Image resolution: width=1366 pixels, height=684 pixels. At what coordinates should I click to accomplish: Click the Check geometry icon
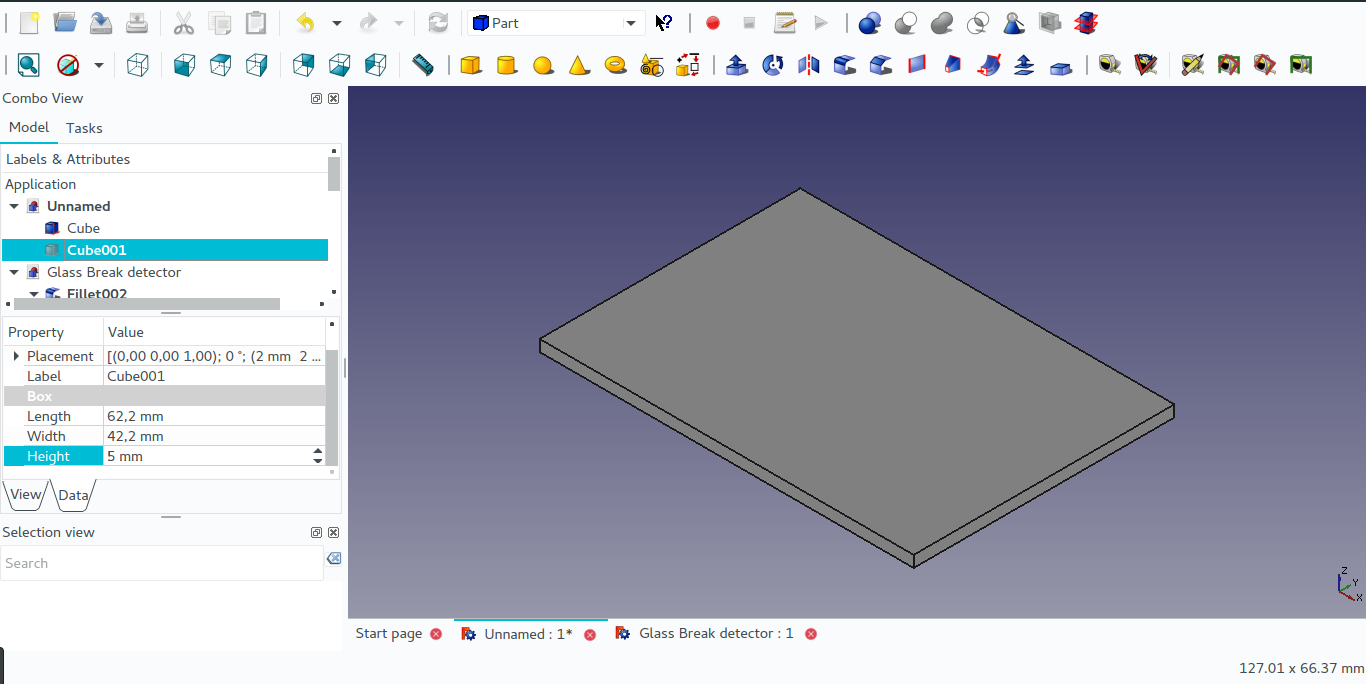(x=1014, y=23)
